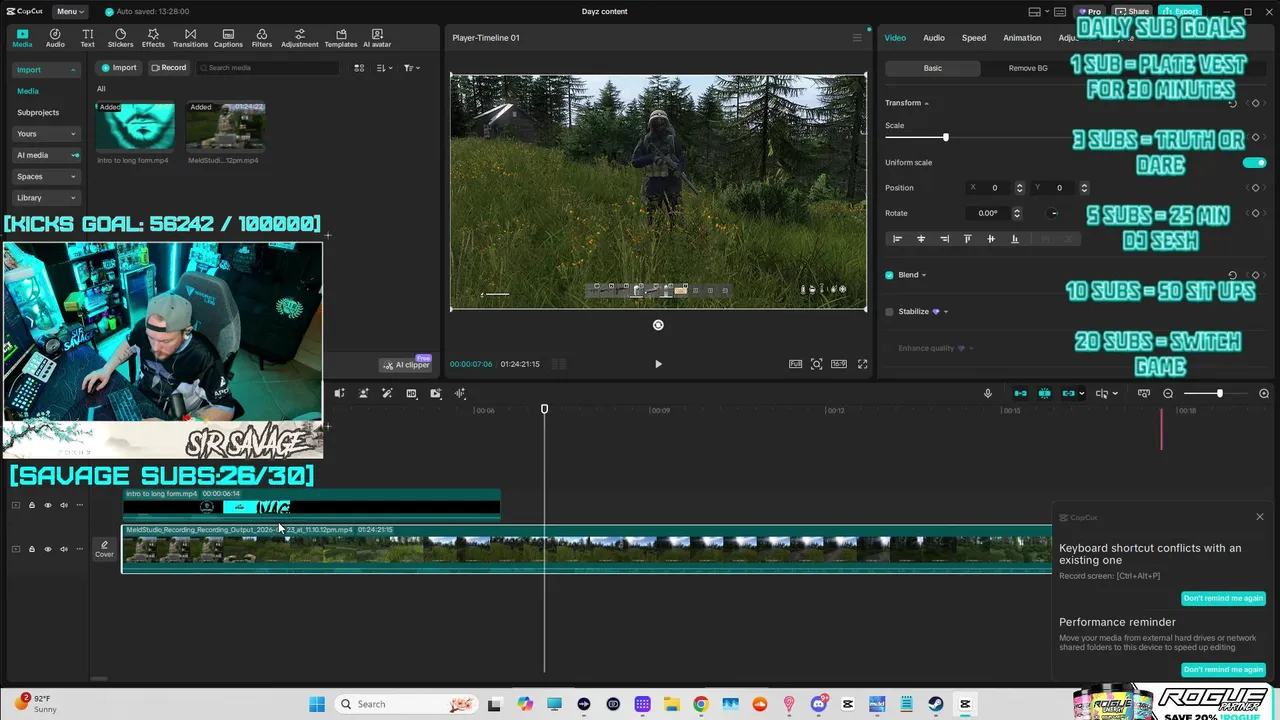Switch to the Animation properties tab
The image size is (1280, 720).
tap(1022, 38)
